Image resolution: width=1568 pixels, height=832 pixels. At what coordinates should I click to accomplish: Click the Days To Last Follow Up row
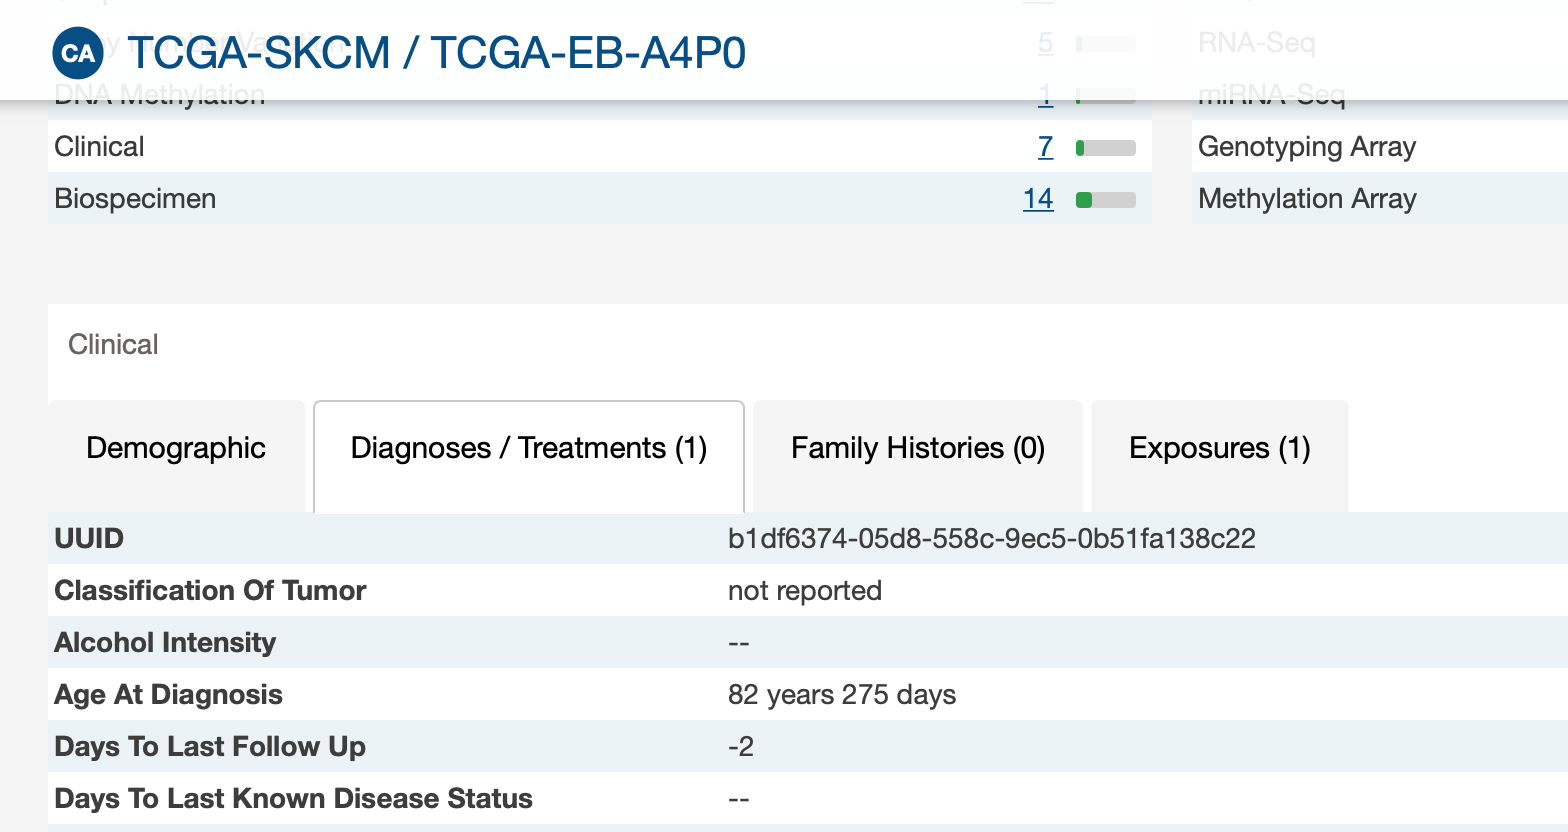808,746
